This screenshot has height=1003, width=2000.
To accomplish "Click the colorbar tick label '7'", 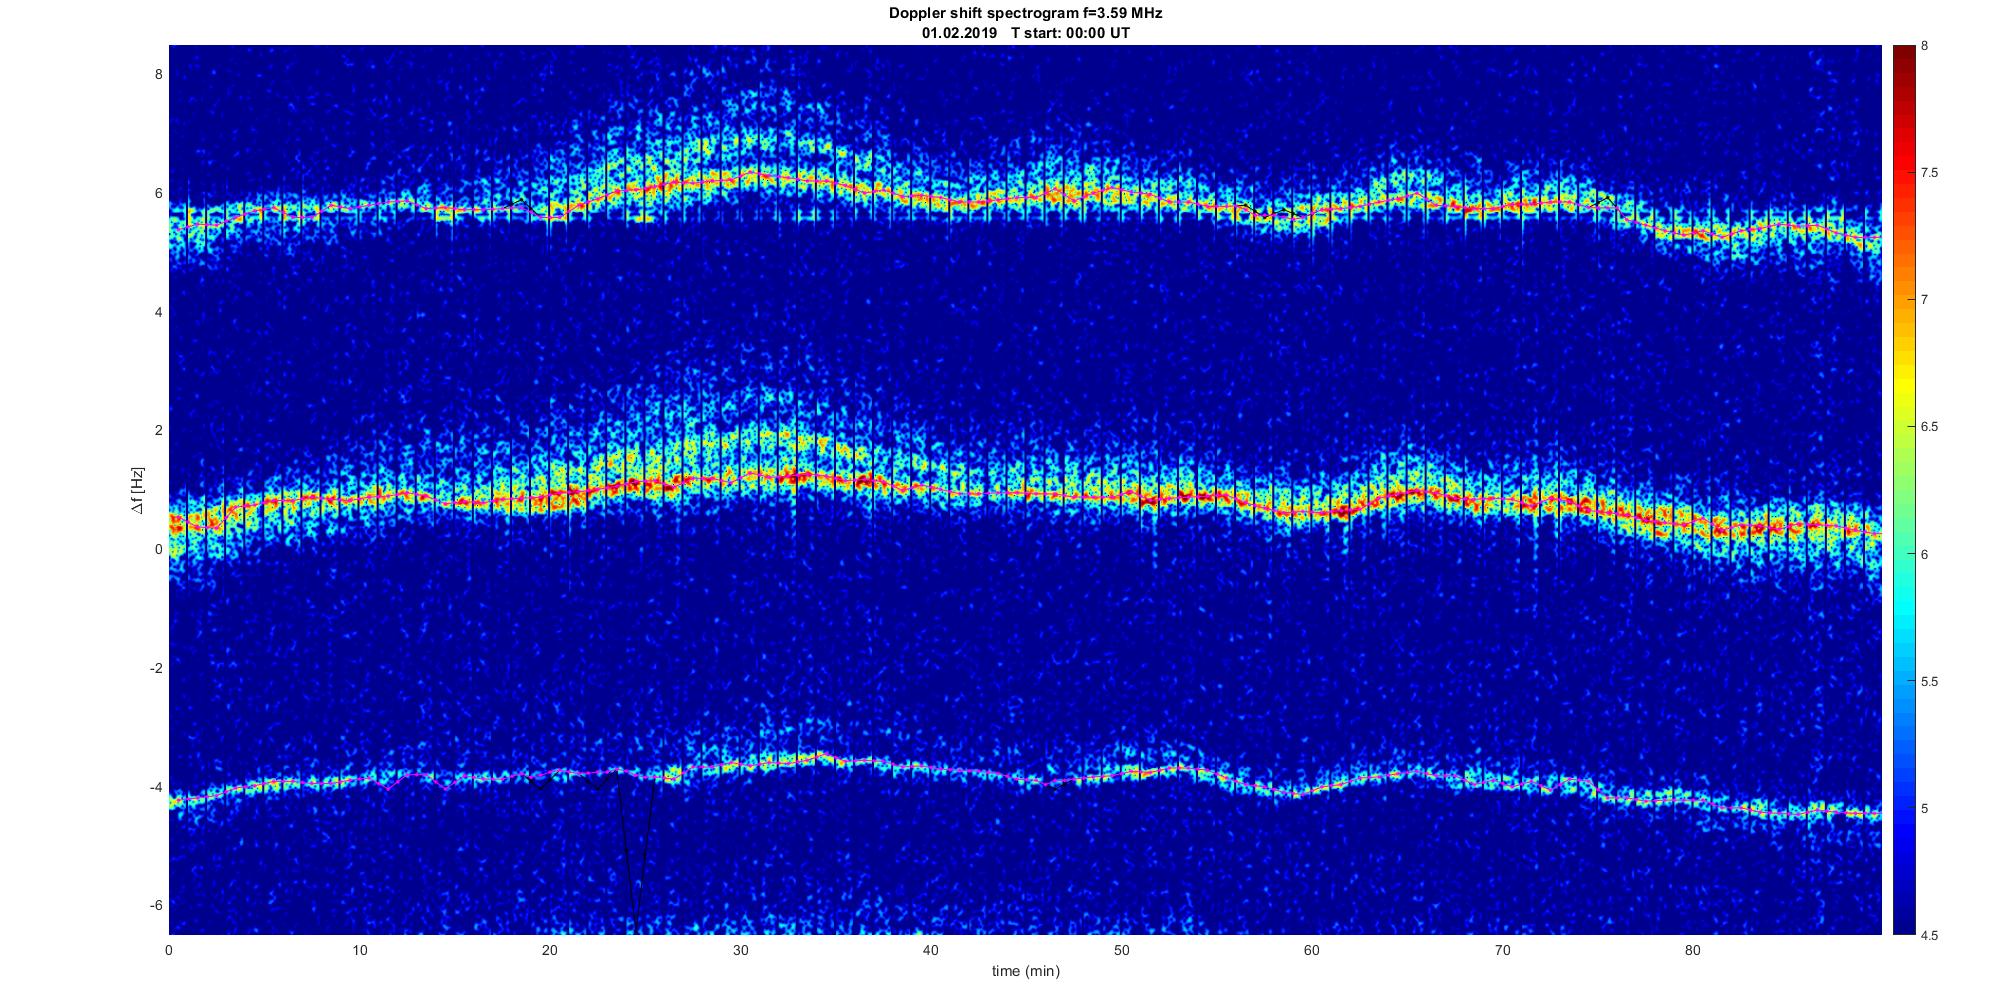I will (x=1925, y=300).
